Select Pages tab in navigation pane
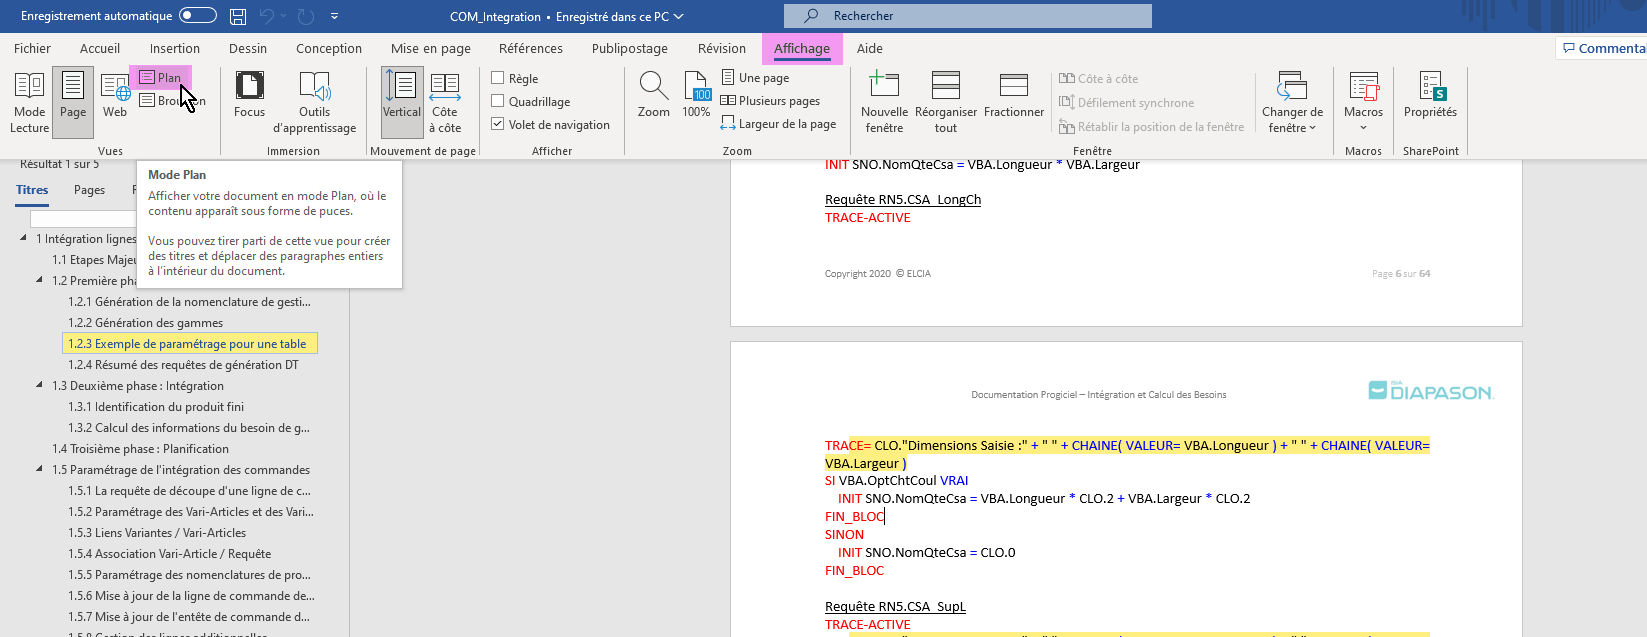The height and width of the screenshot is (637, 1647). 89,190
